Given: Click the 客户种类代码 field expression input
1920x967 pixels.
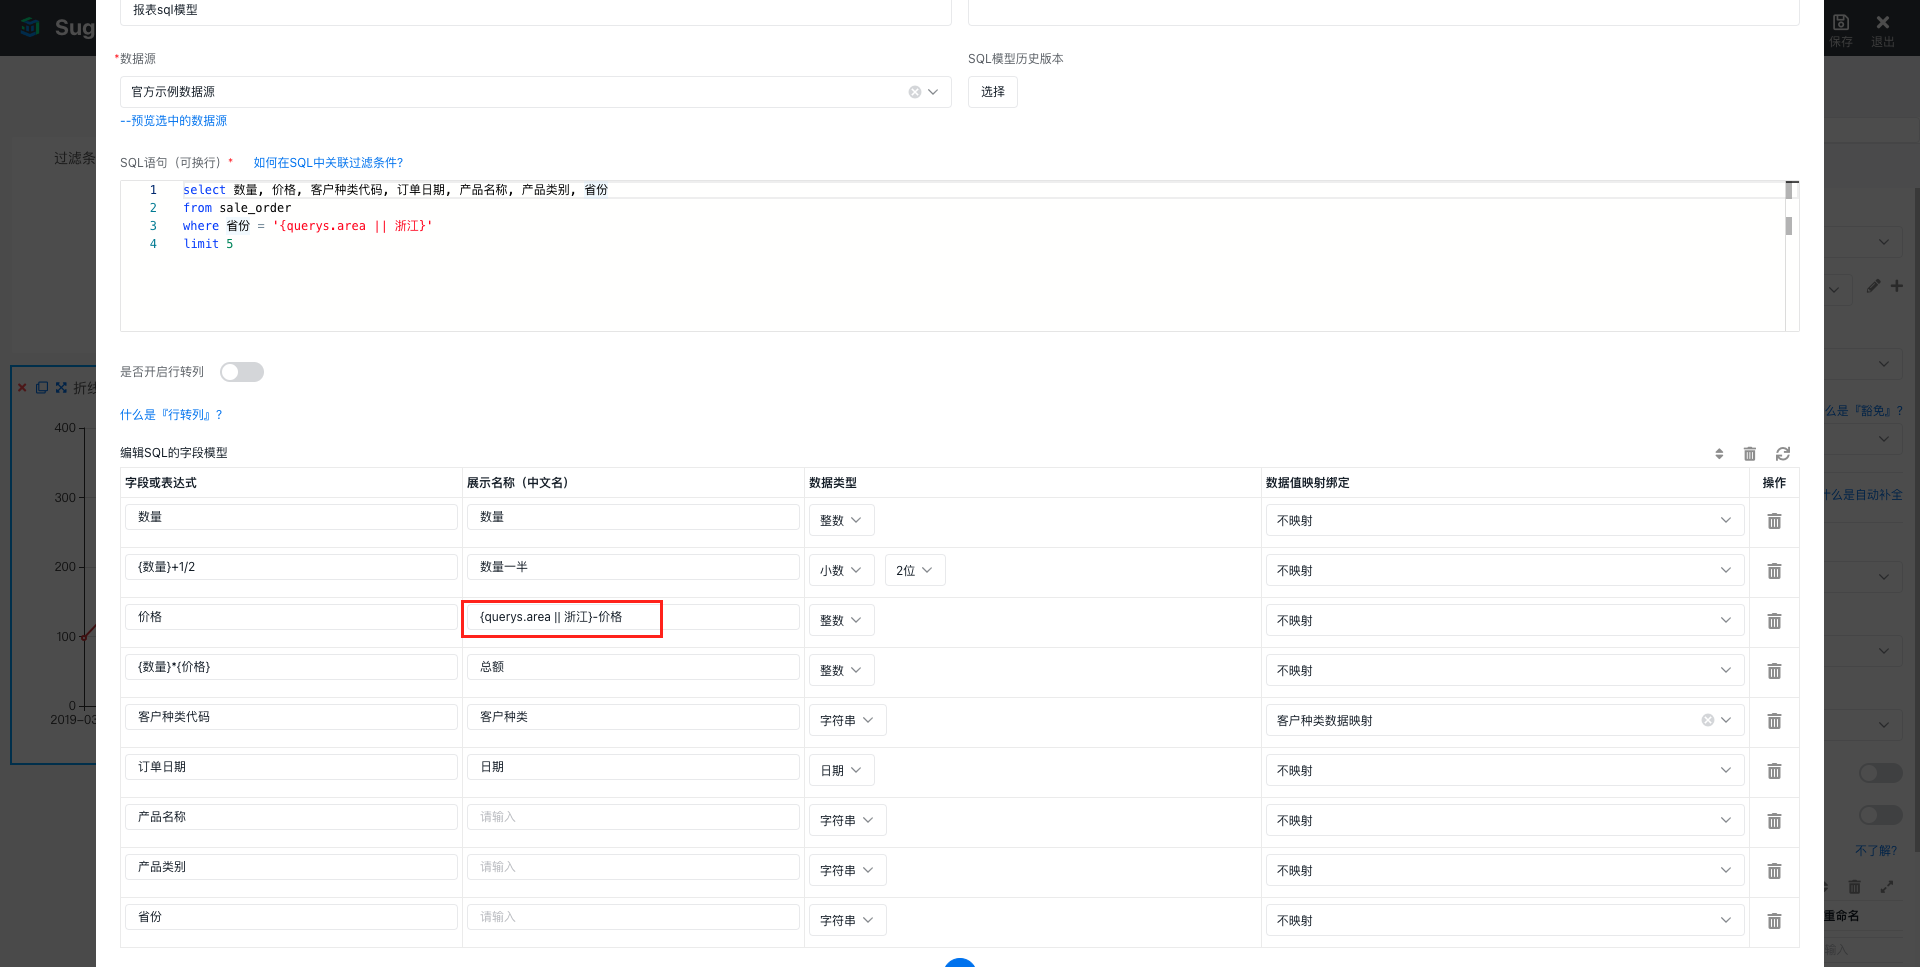Looking at the screenshot, I should point(291,717).
